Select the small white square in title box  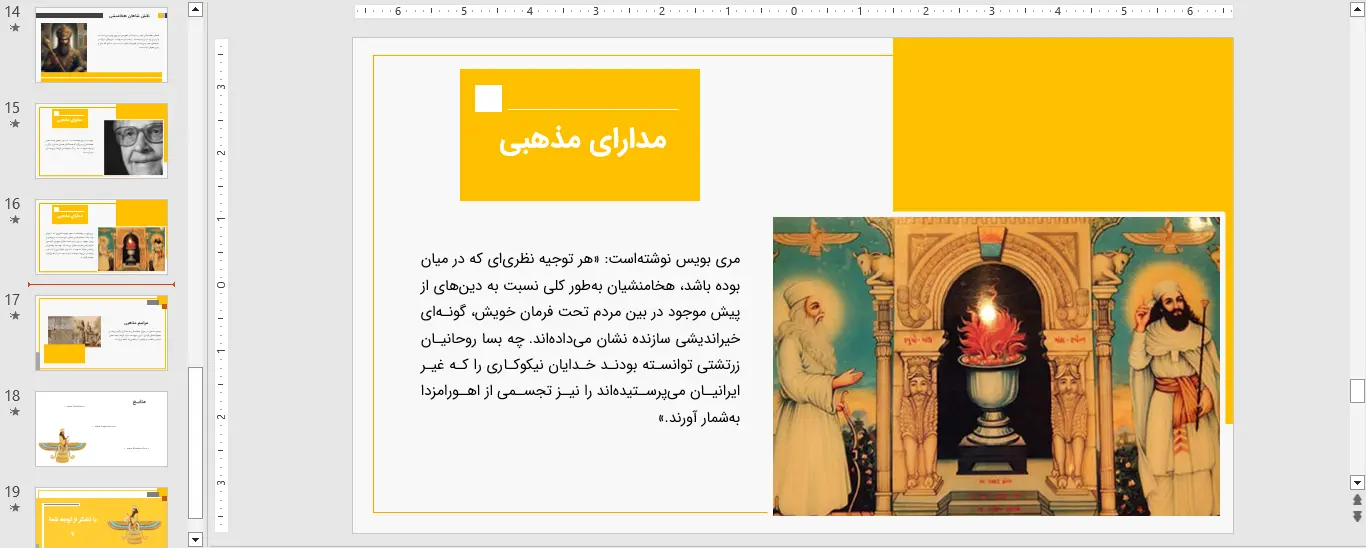(x=488, y=99)
